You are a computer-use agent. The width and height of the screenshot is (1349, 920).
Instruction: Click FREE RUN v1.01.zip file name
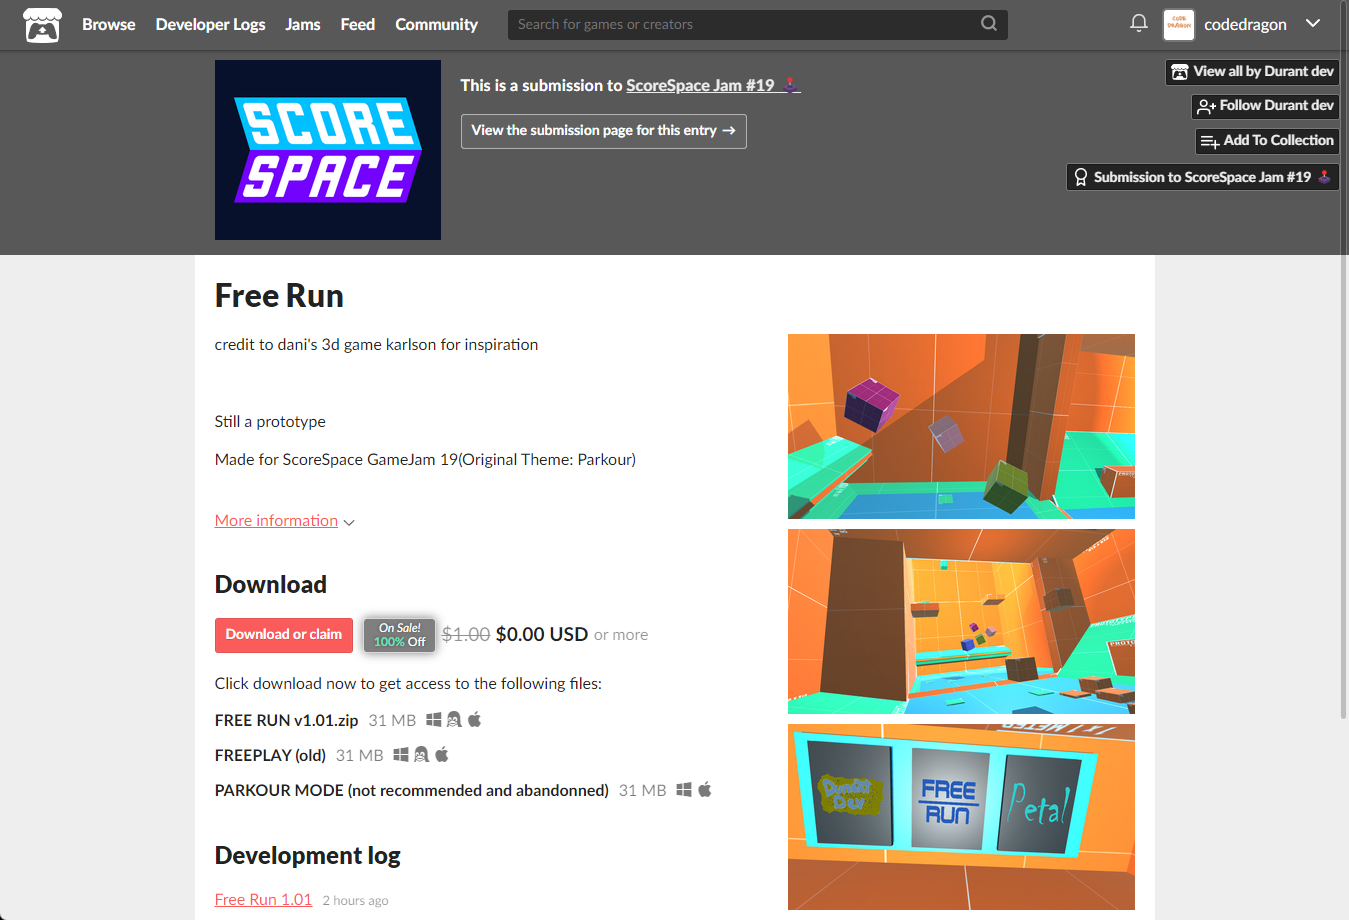pos(286,720)
